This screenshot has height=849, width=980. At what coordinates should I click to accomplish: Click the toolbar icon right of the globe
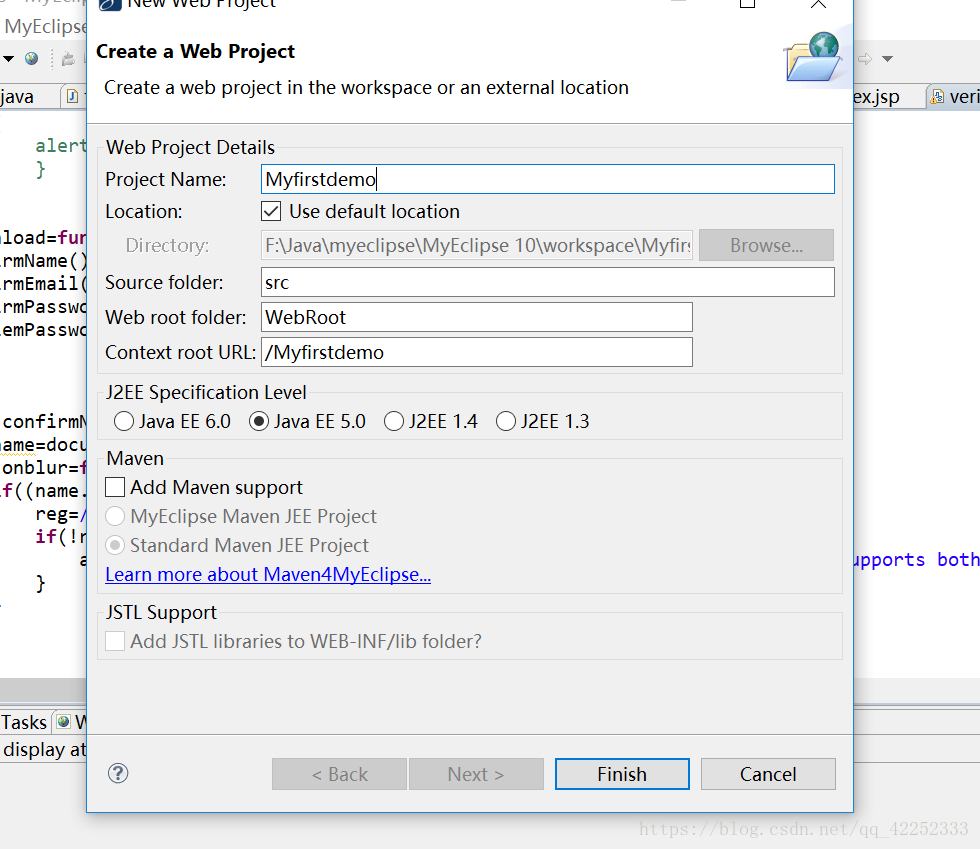tap(68, 59)
